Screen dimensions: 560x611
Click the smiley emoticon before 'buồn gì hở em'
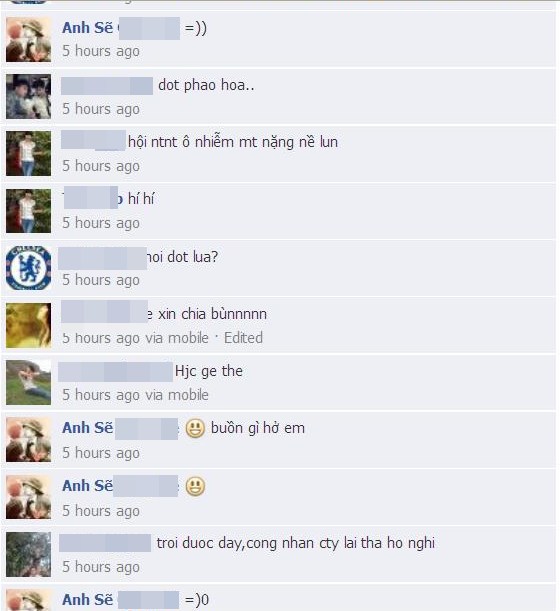coord(195,429)
